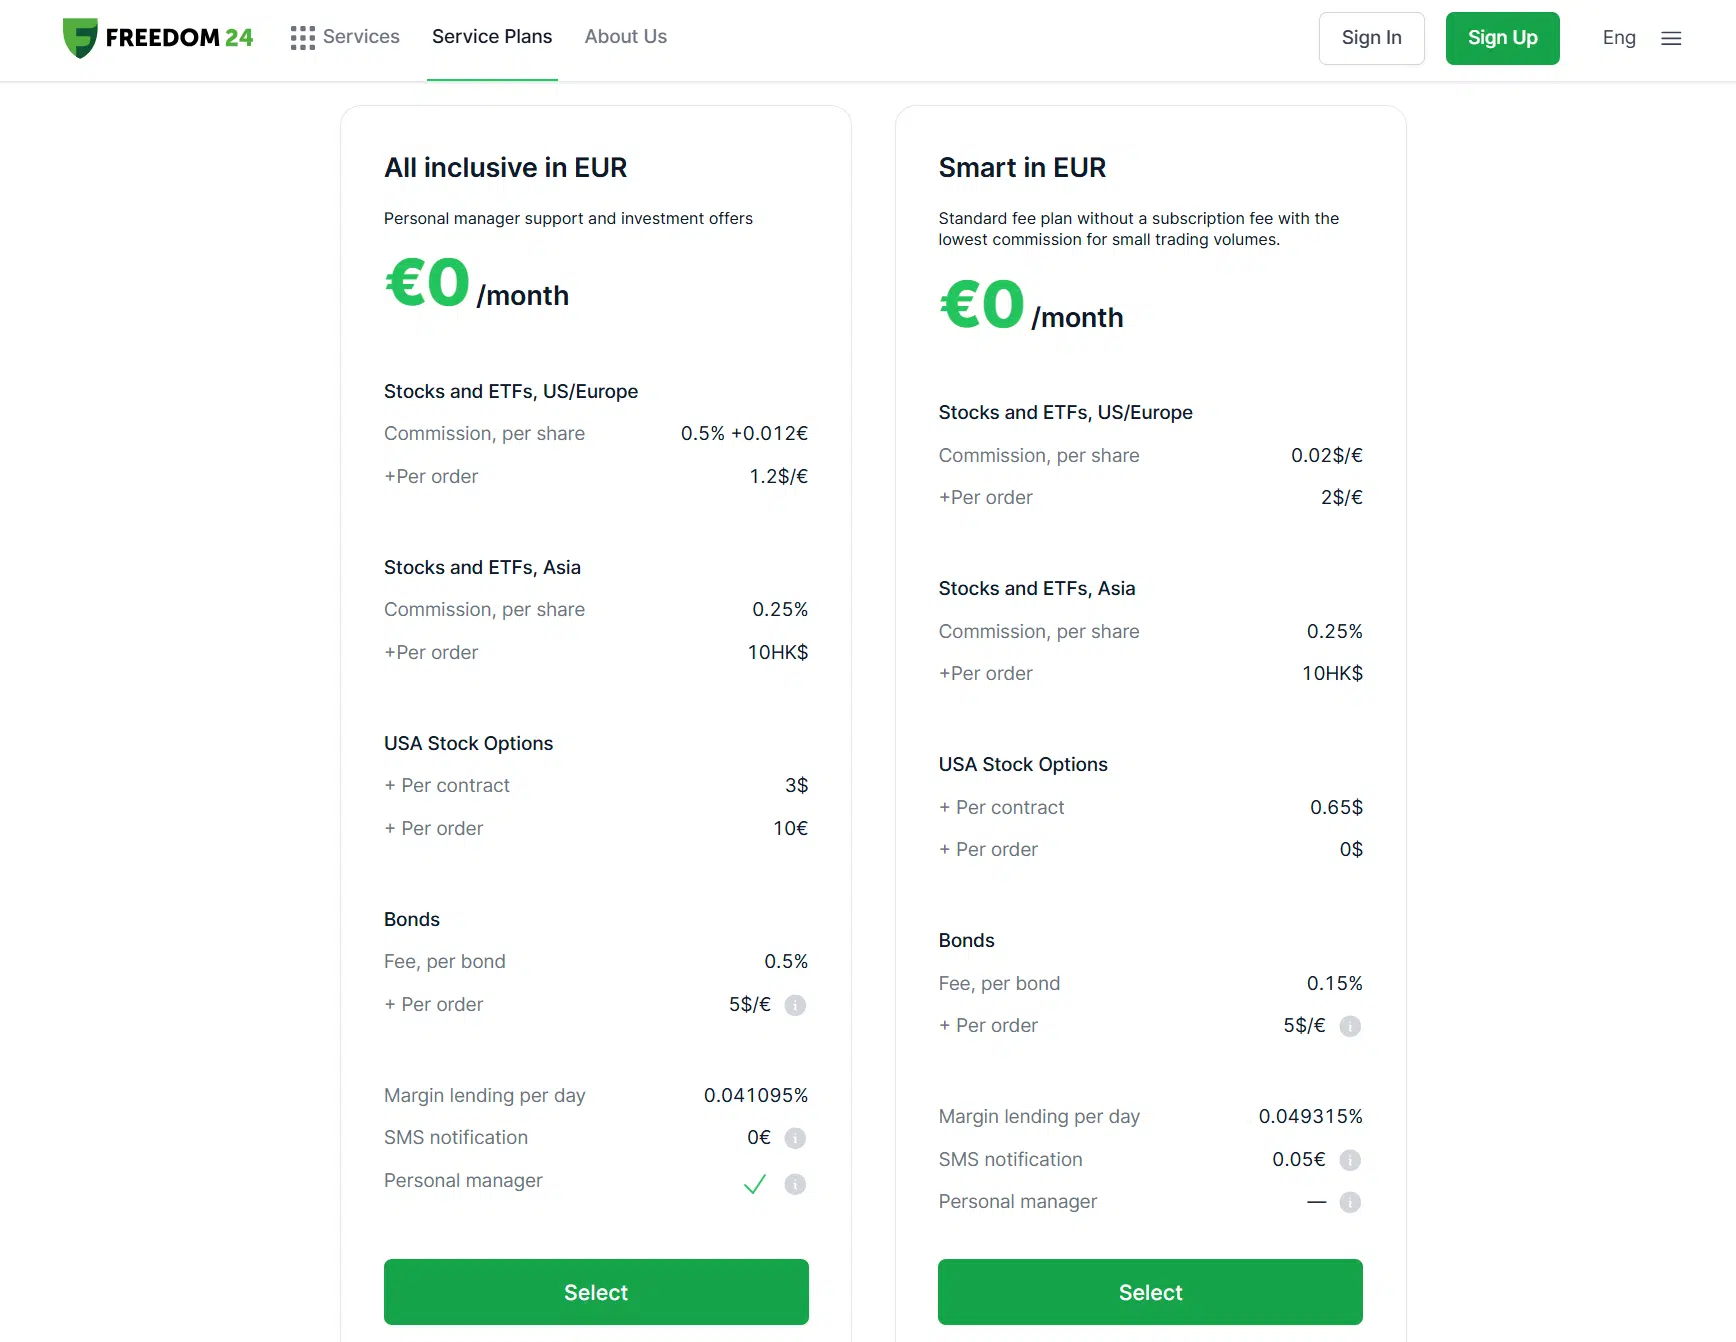
Task: Click the Smart in EUR heading
Action: coord(1022,168)
